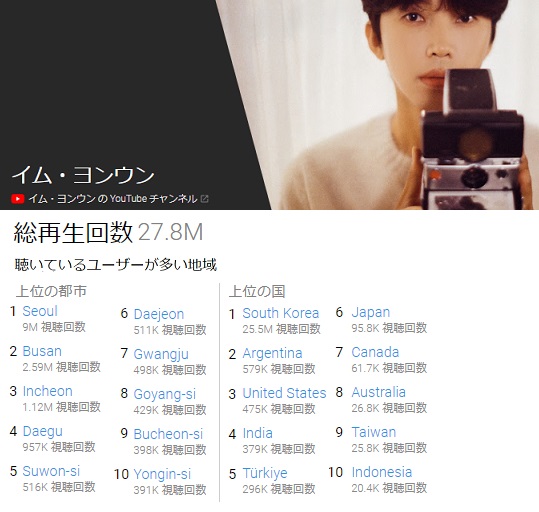Select Indonesia country link
This screenshot has width=539, height=512.
(382, 472)
